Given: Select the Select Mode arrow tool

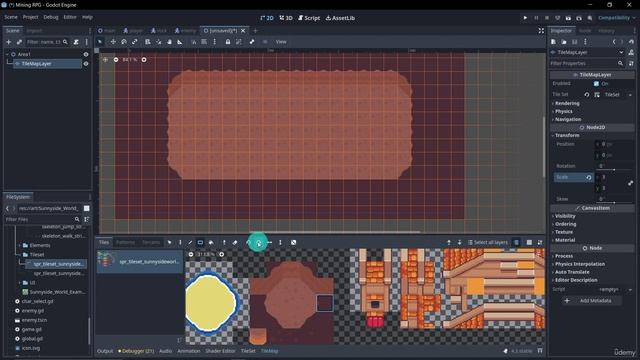Looking at the screenshot, I should 100,42.
